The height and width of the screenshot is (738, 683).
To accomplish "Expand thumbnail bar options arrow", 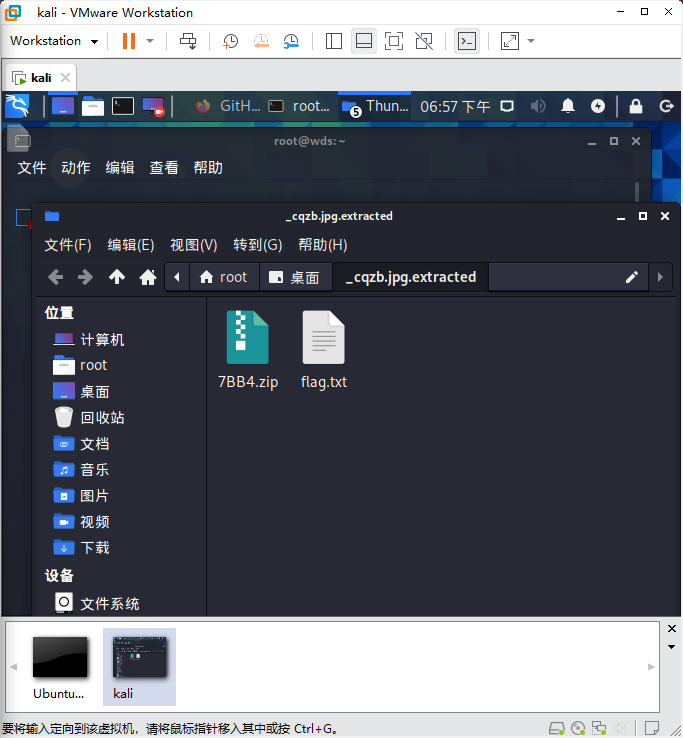I will (x=672, y=647).
